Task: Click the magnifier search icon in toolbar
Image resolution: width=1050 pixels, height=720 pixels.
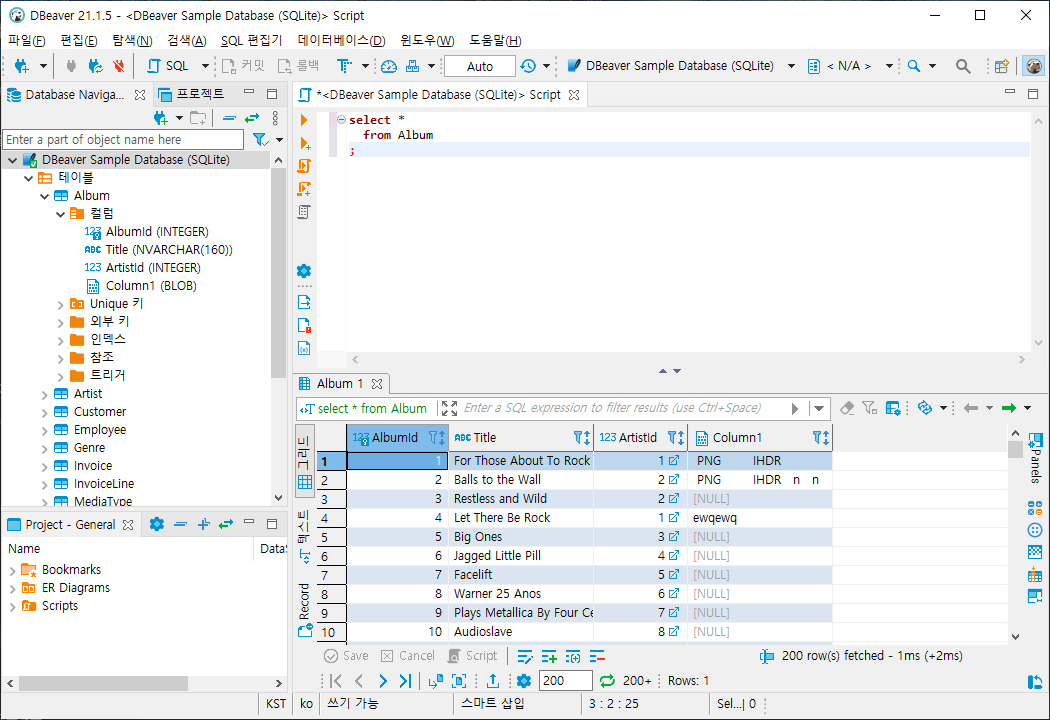Action: tap(963, 66)
